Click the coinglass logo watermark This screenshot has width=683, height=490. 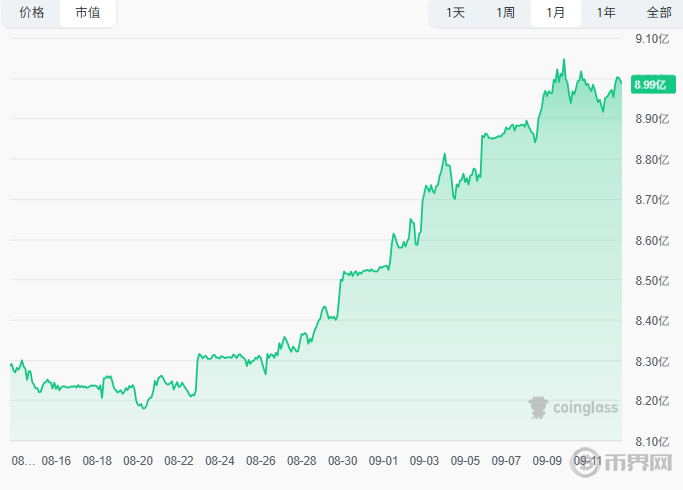click(573, 406)
